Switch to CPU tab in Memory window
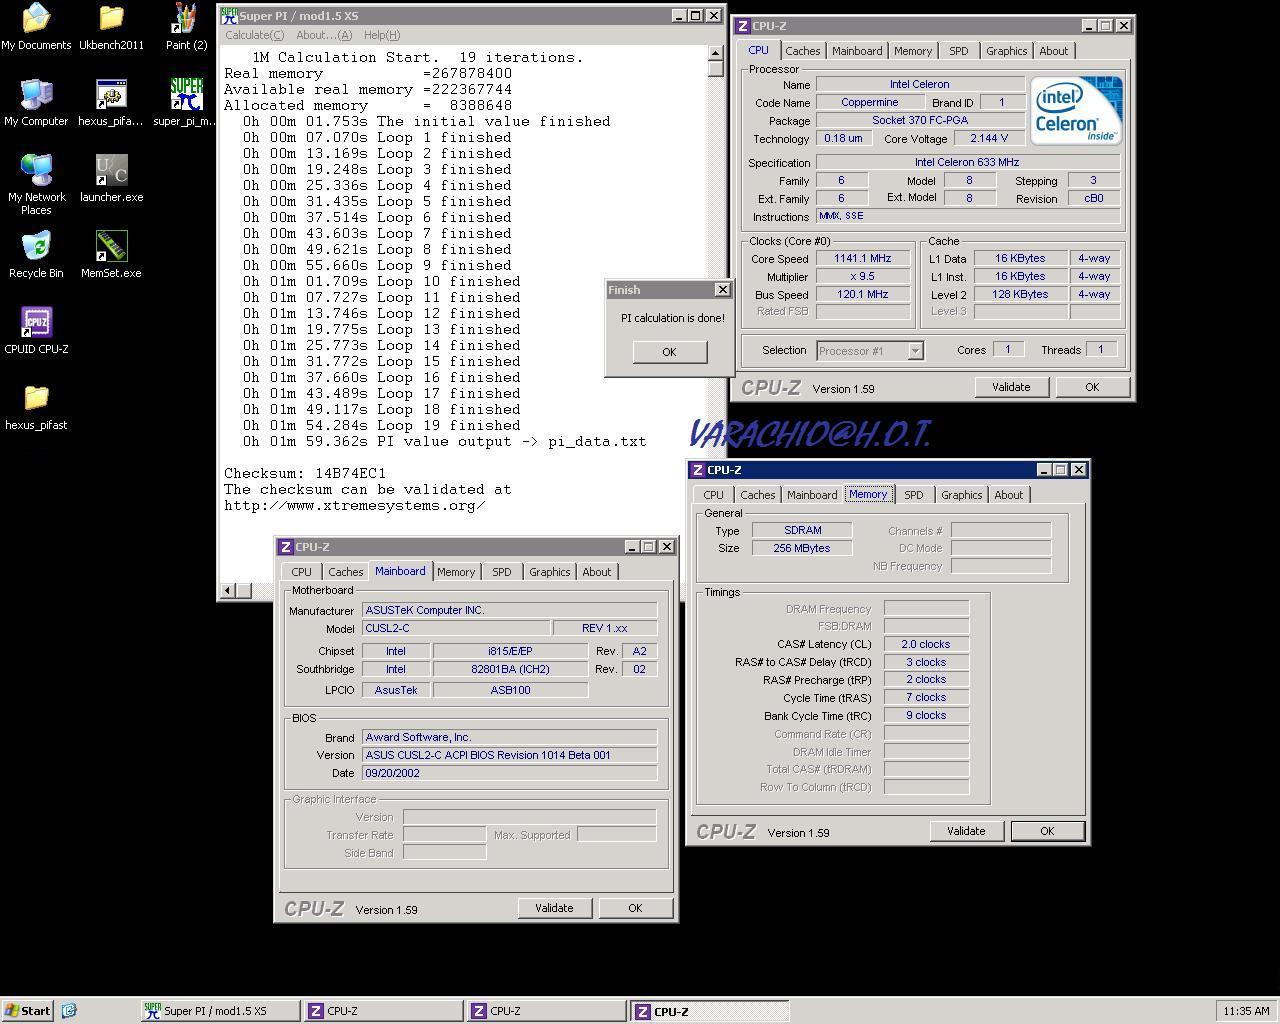This screenshot has height=1024, width=1280. [x=713, y=495]
